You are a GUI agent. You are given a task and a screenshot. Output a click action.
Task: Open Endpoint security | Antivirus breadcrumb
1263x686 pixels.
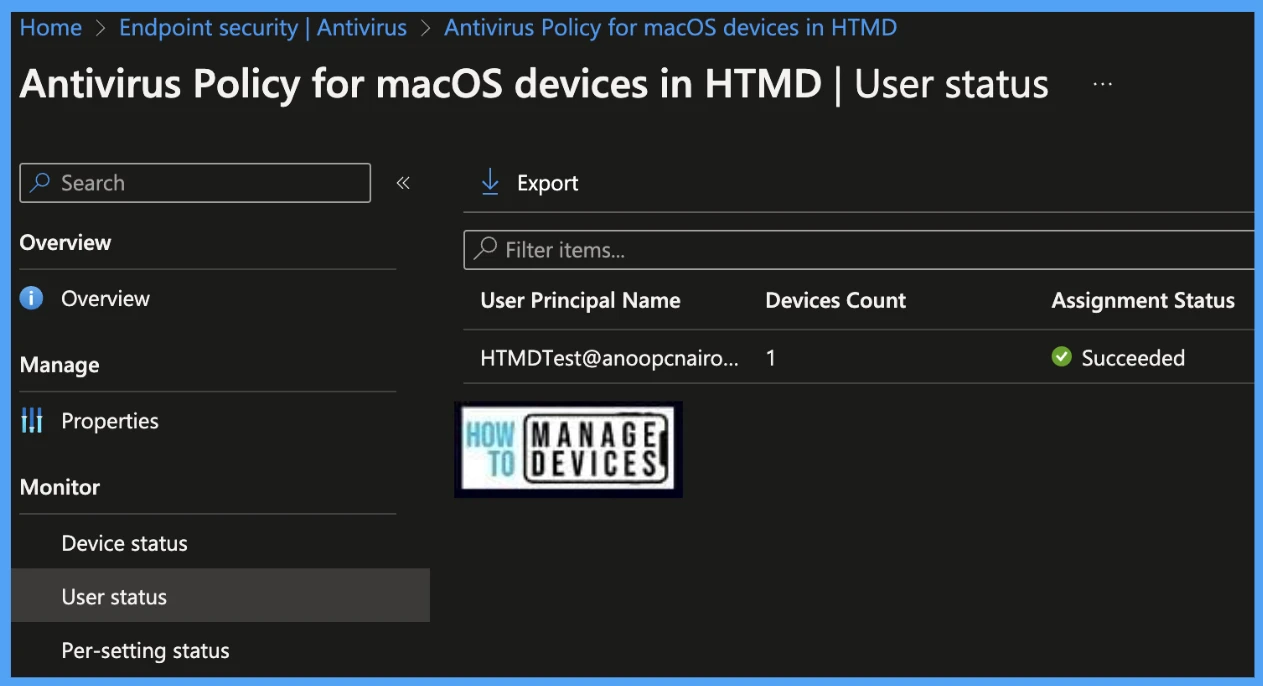[263, 28]
